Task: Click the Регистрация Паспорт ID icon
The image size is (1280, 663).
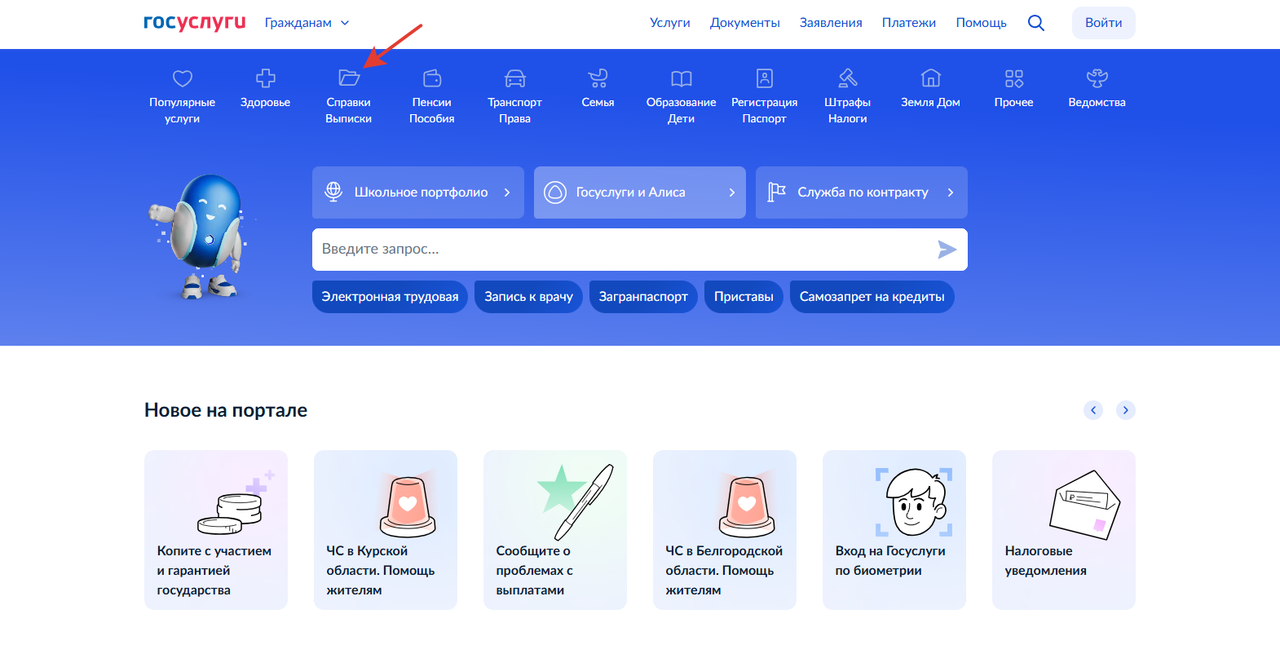Action: (765, 78)
